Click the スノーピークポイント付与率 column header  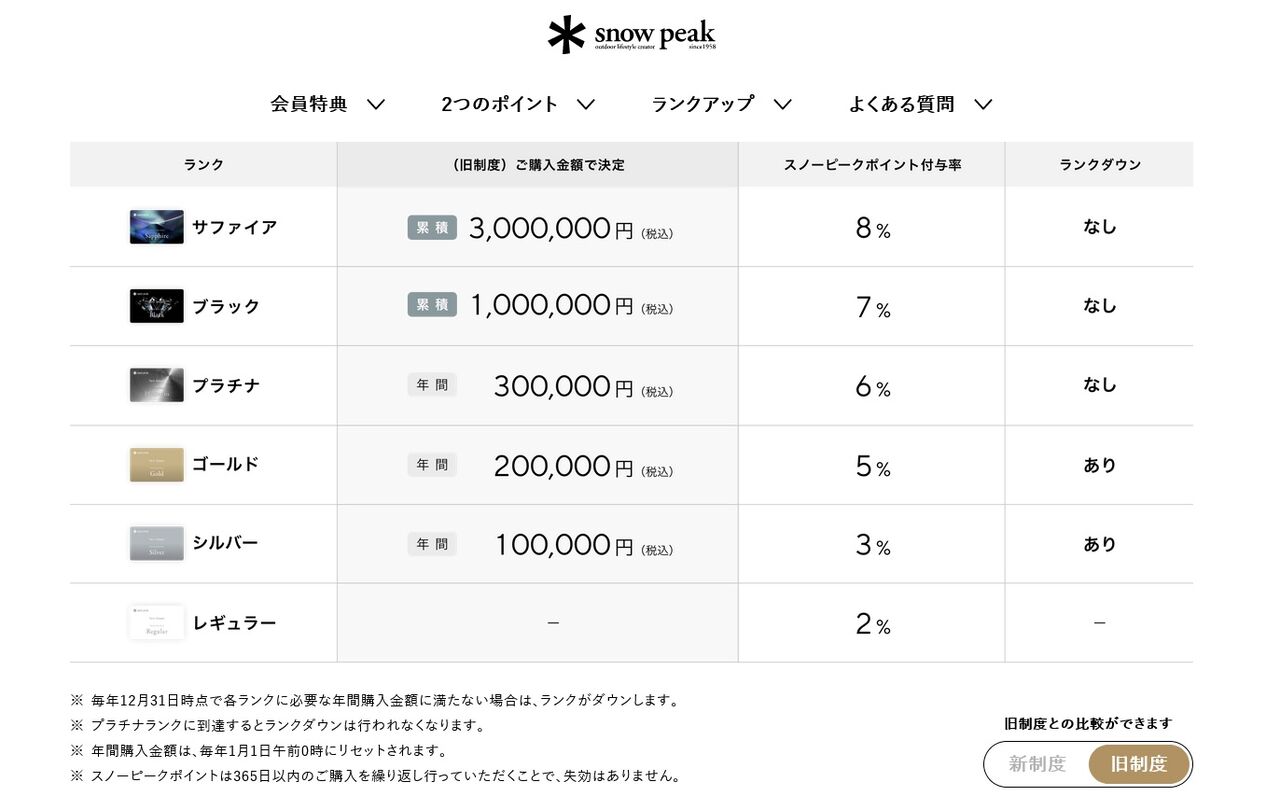(x=872, y=165)
